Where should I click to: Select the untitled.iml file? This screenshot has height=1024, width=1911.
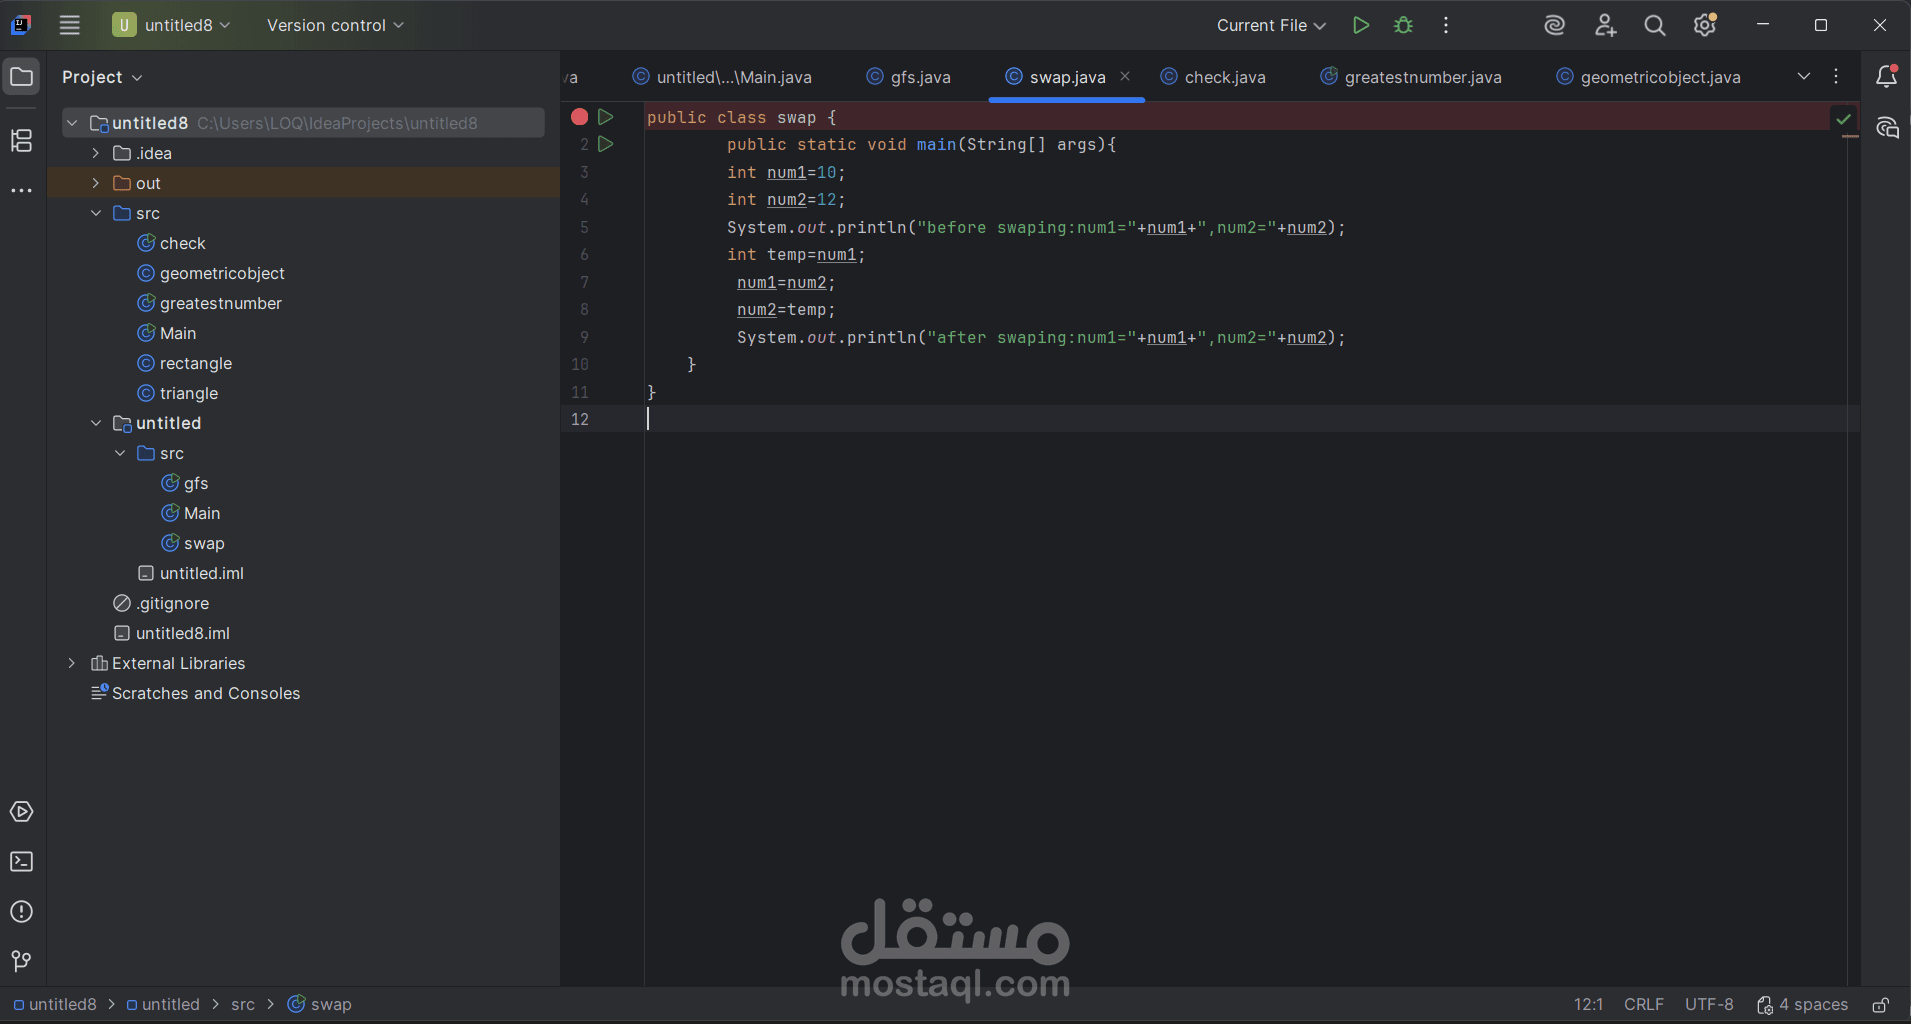click(x=201, y=573)
